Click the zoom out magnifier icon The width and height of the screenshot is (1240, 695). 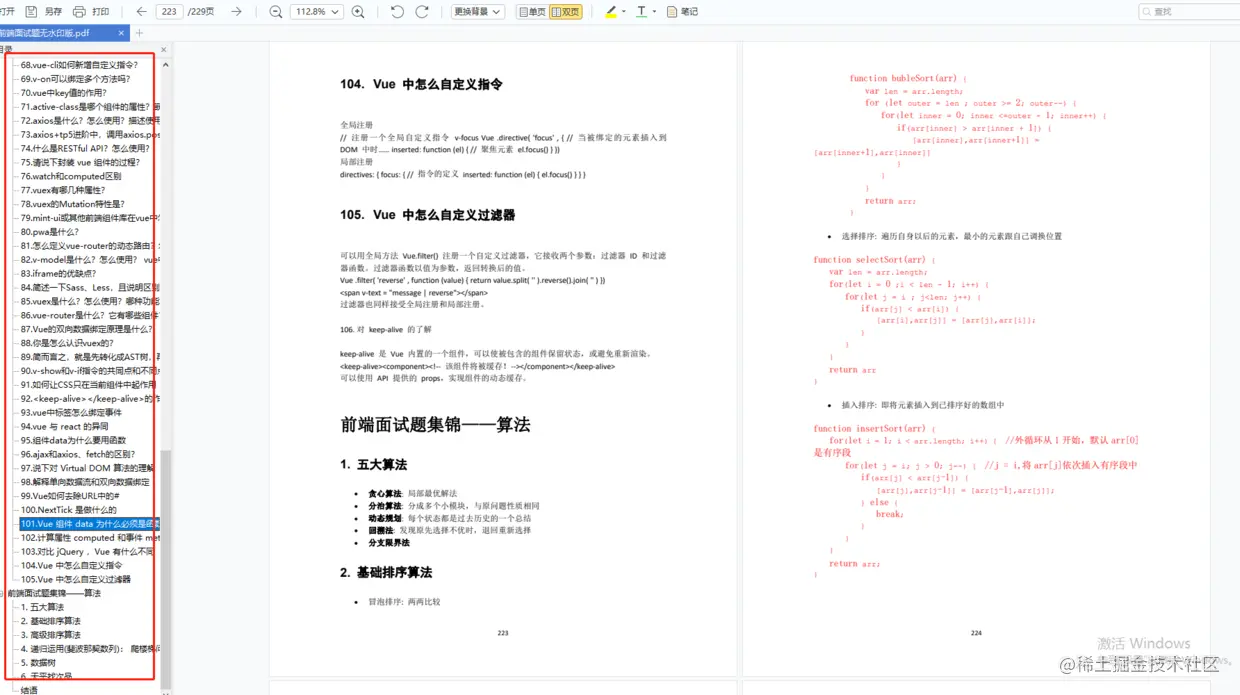[276, 12]
